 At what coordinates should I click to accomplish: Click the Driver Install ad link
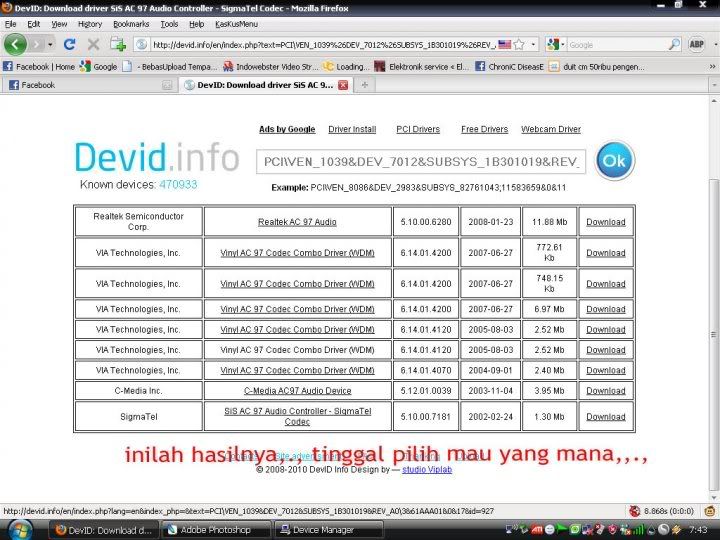[352, 129]
